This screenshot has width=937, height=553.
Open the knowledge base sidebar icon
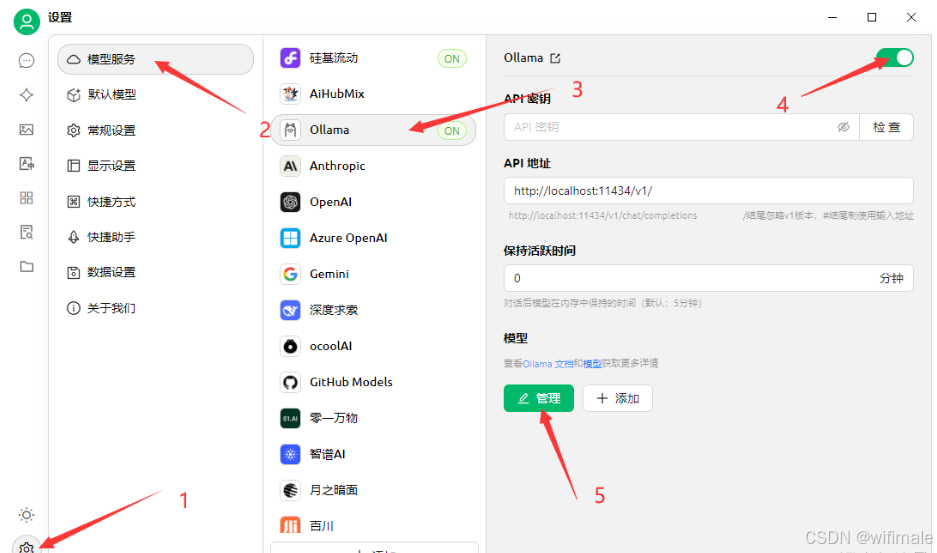coord(26,233)
